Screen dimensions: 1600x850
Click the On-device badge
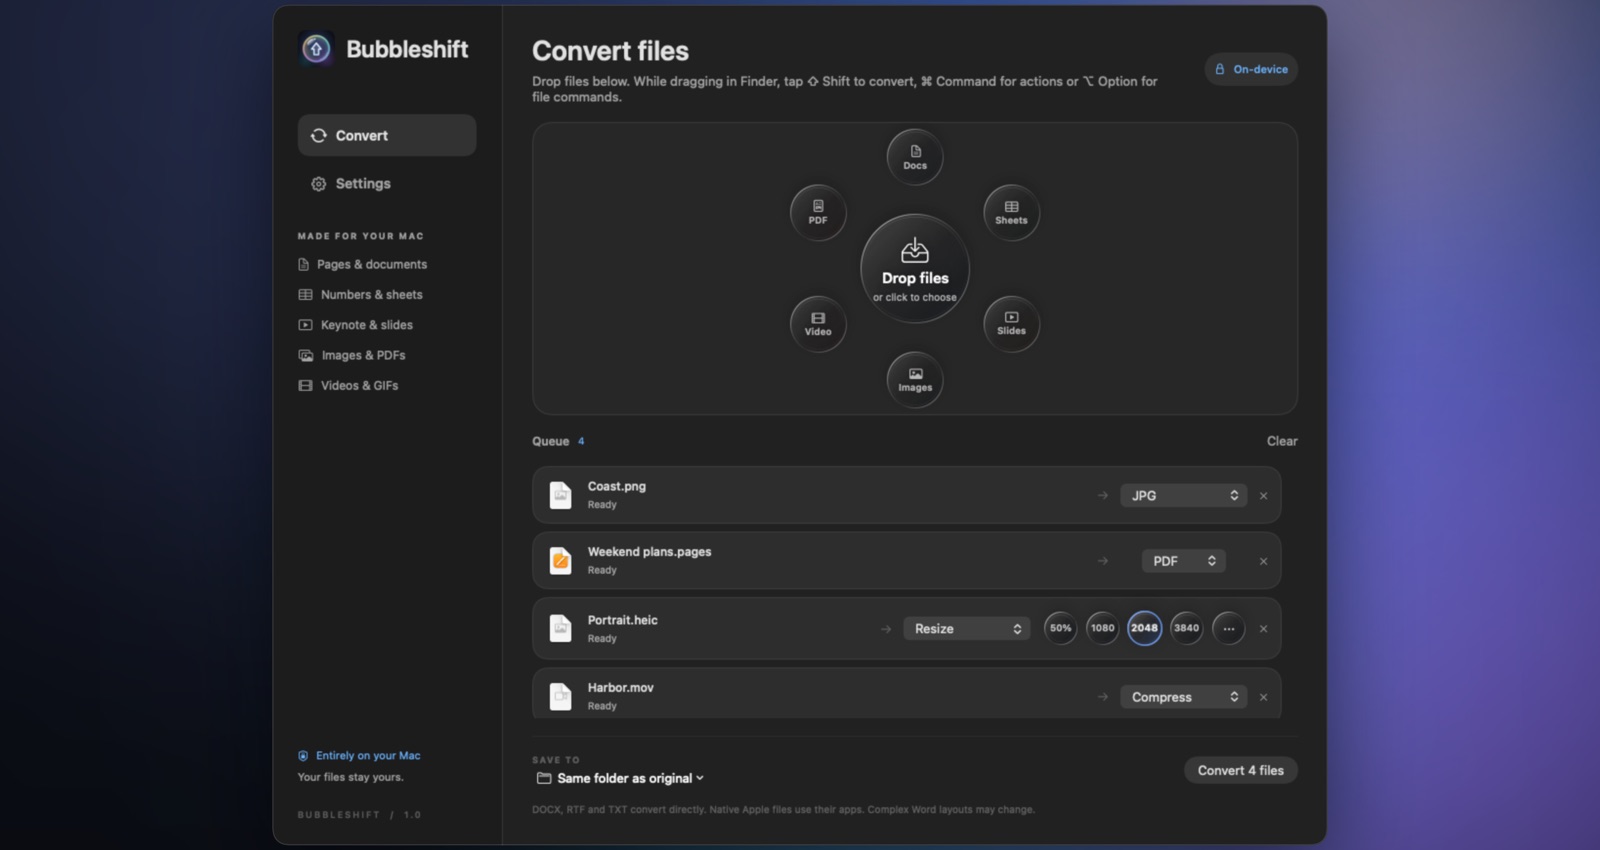[x=1251, y=69]
